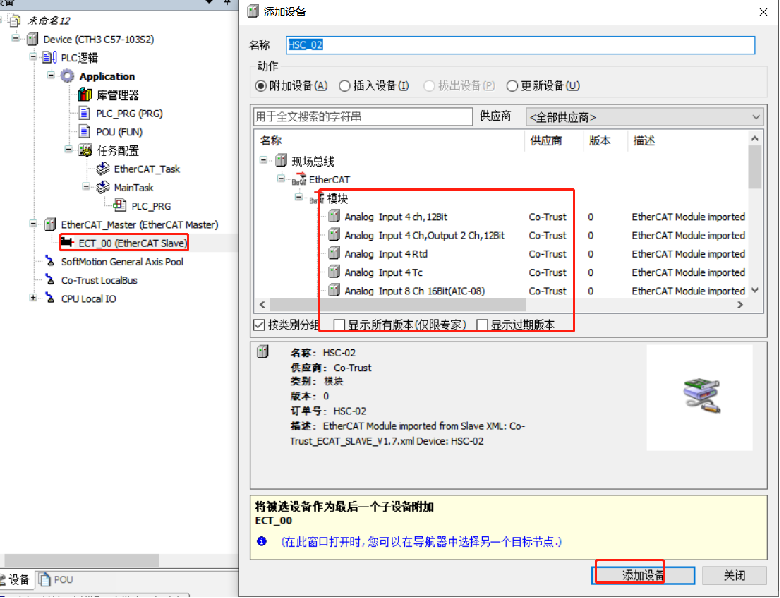Click icon of Analog Input 4 Ch,Output 2 Ch,12Bit
The height and width of the screenshot is (598, 780).
click(334, 235)
